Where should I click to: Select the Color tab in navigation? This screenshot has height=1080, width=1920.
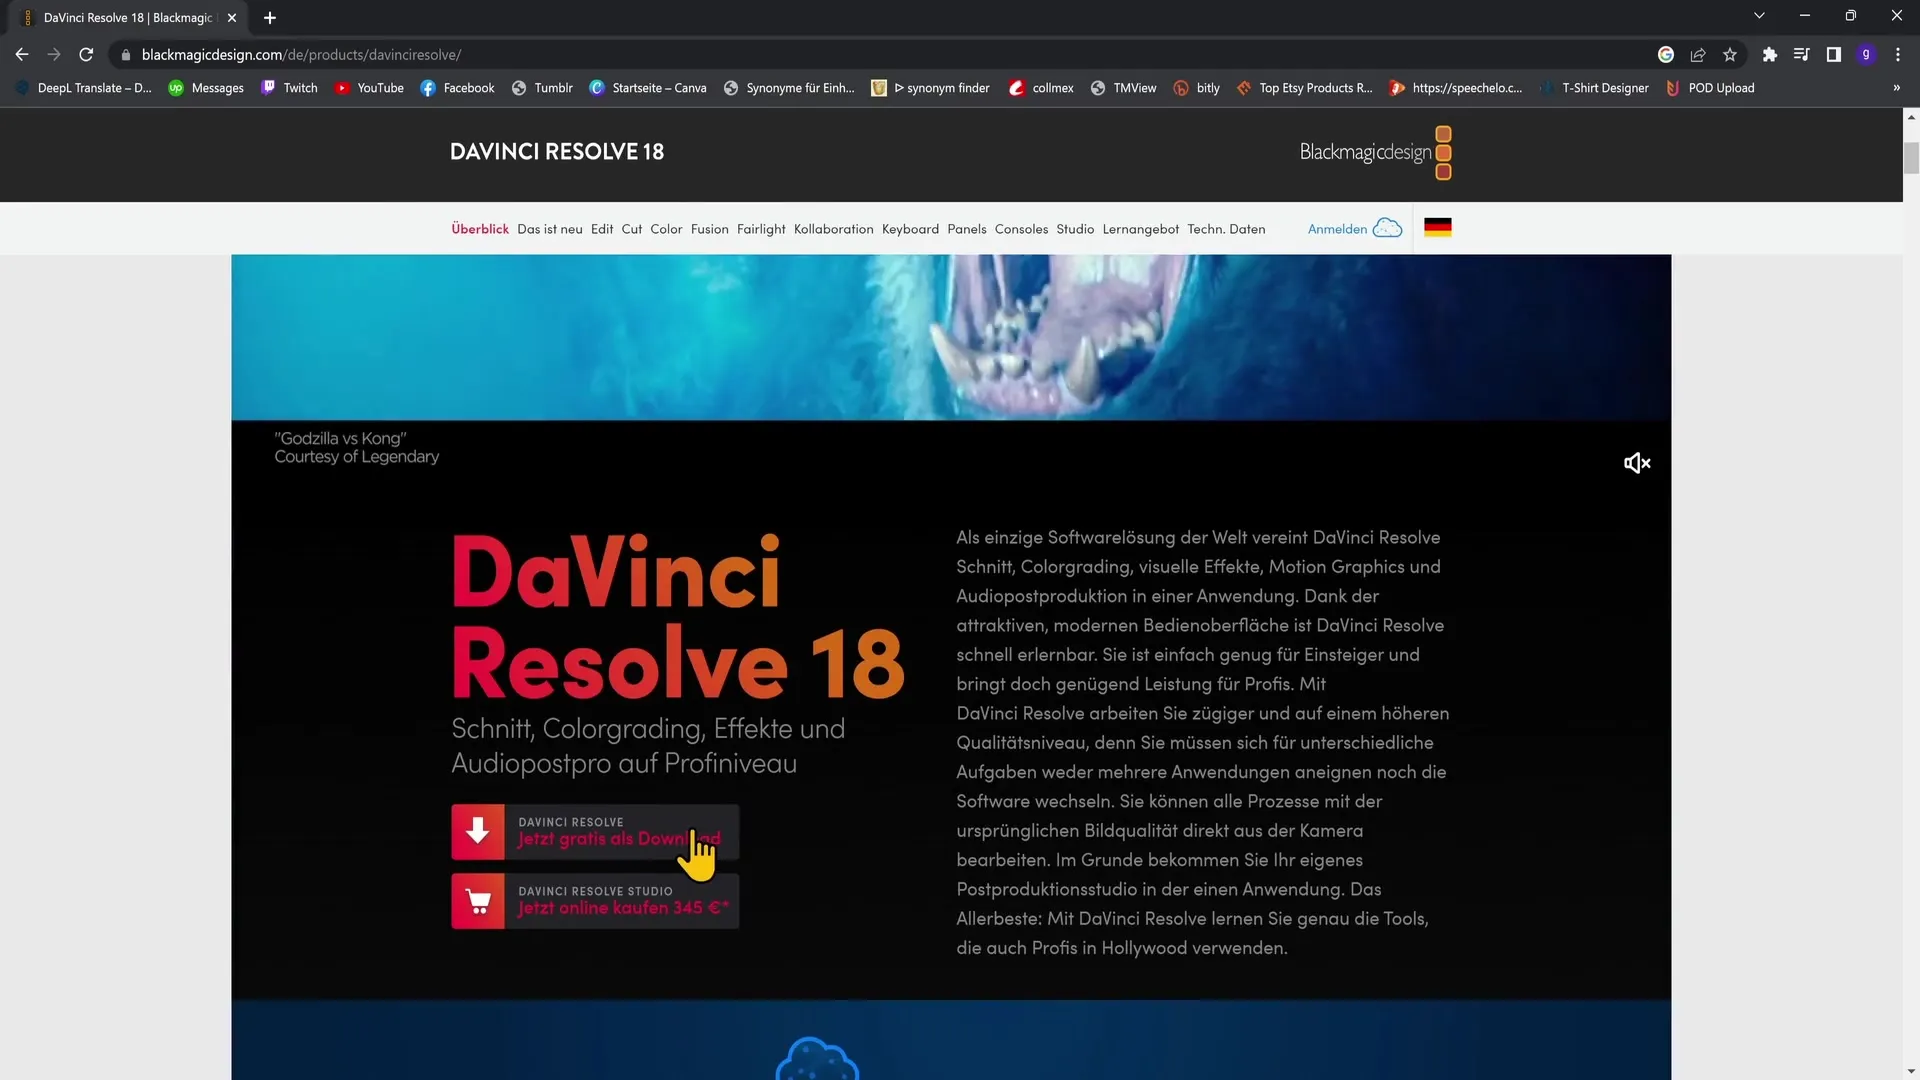coord(666,228)
